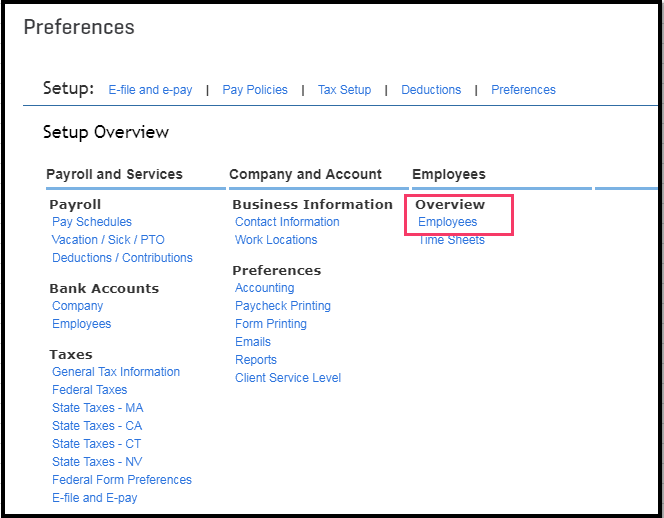The width and height of the screenshot is (664, 518).
Task: Open Federal Form Preferences
Action: click(122, 480)
